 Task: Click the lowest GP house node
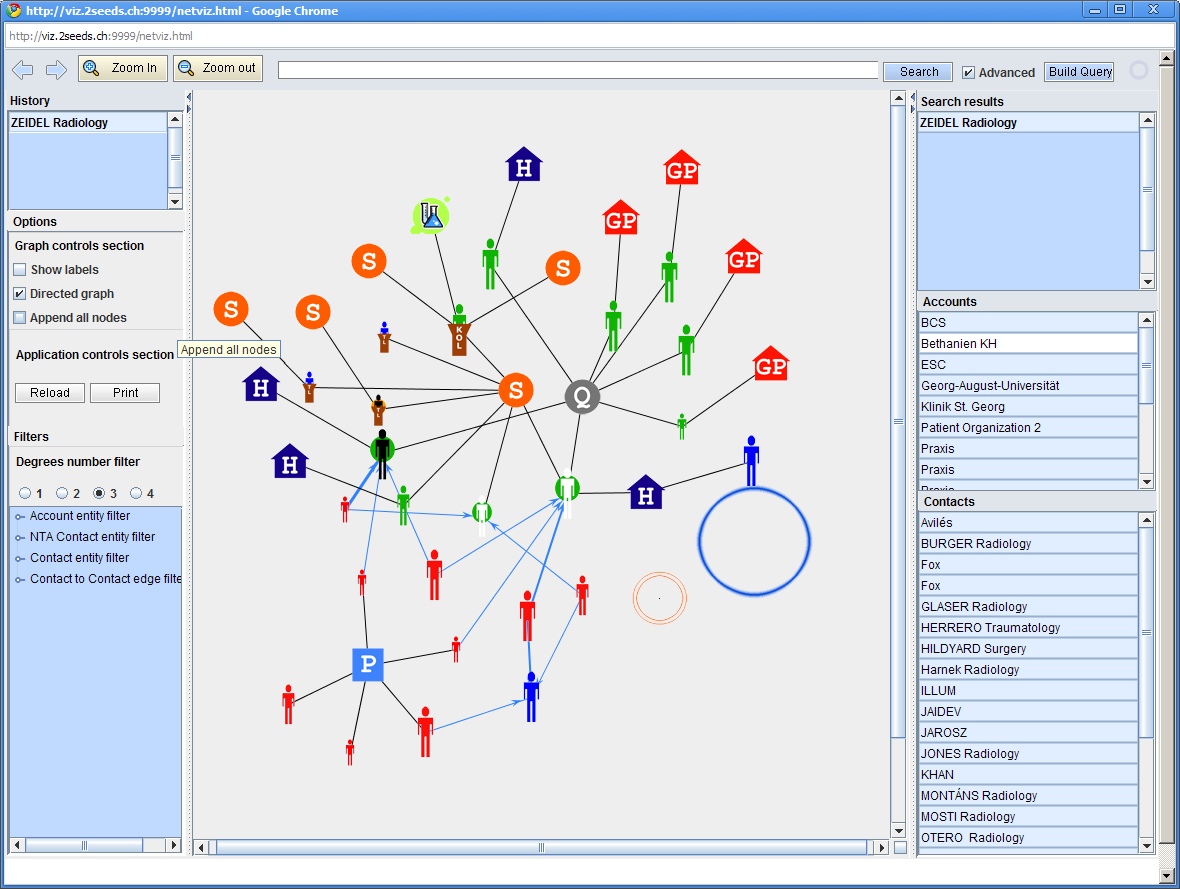771,364
